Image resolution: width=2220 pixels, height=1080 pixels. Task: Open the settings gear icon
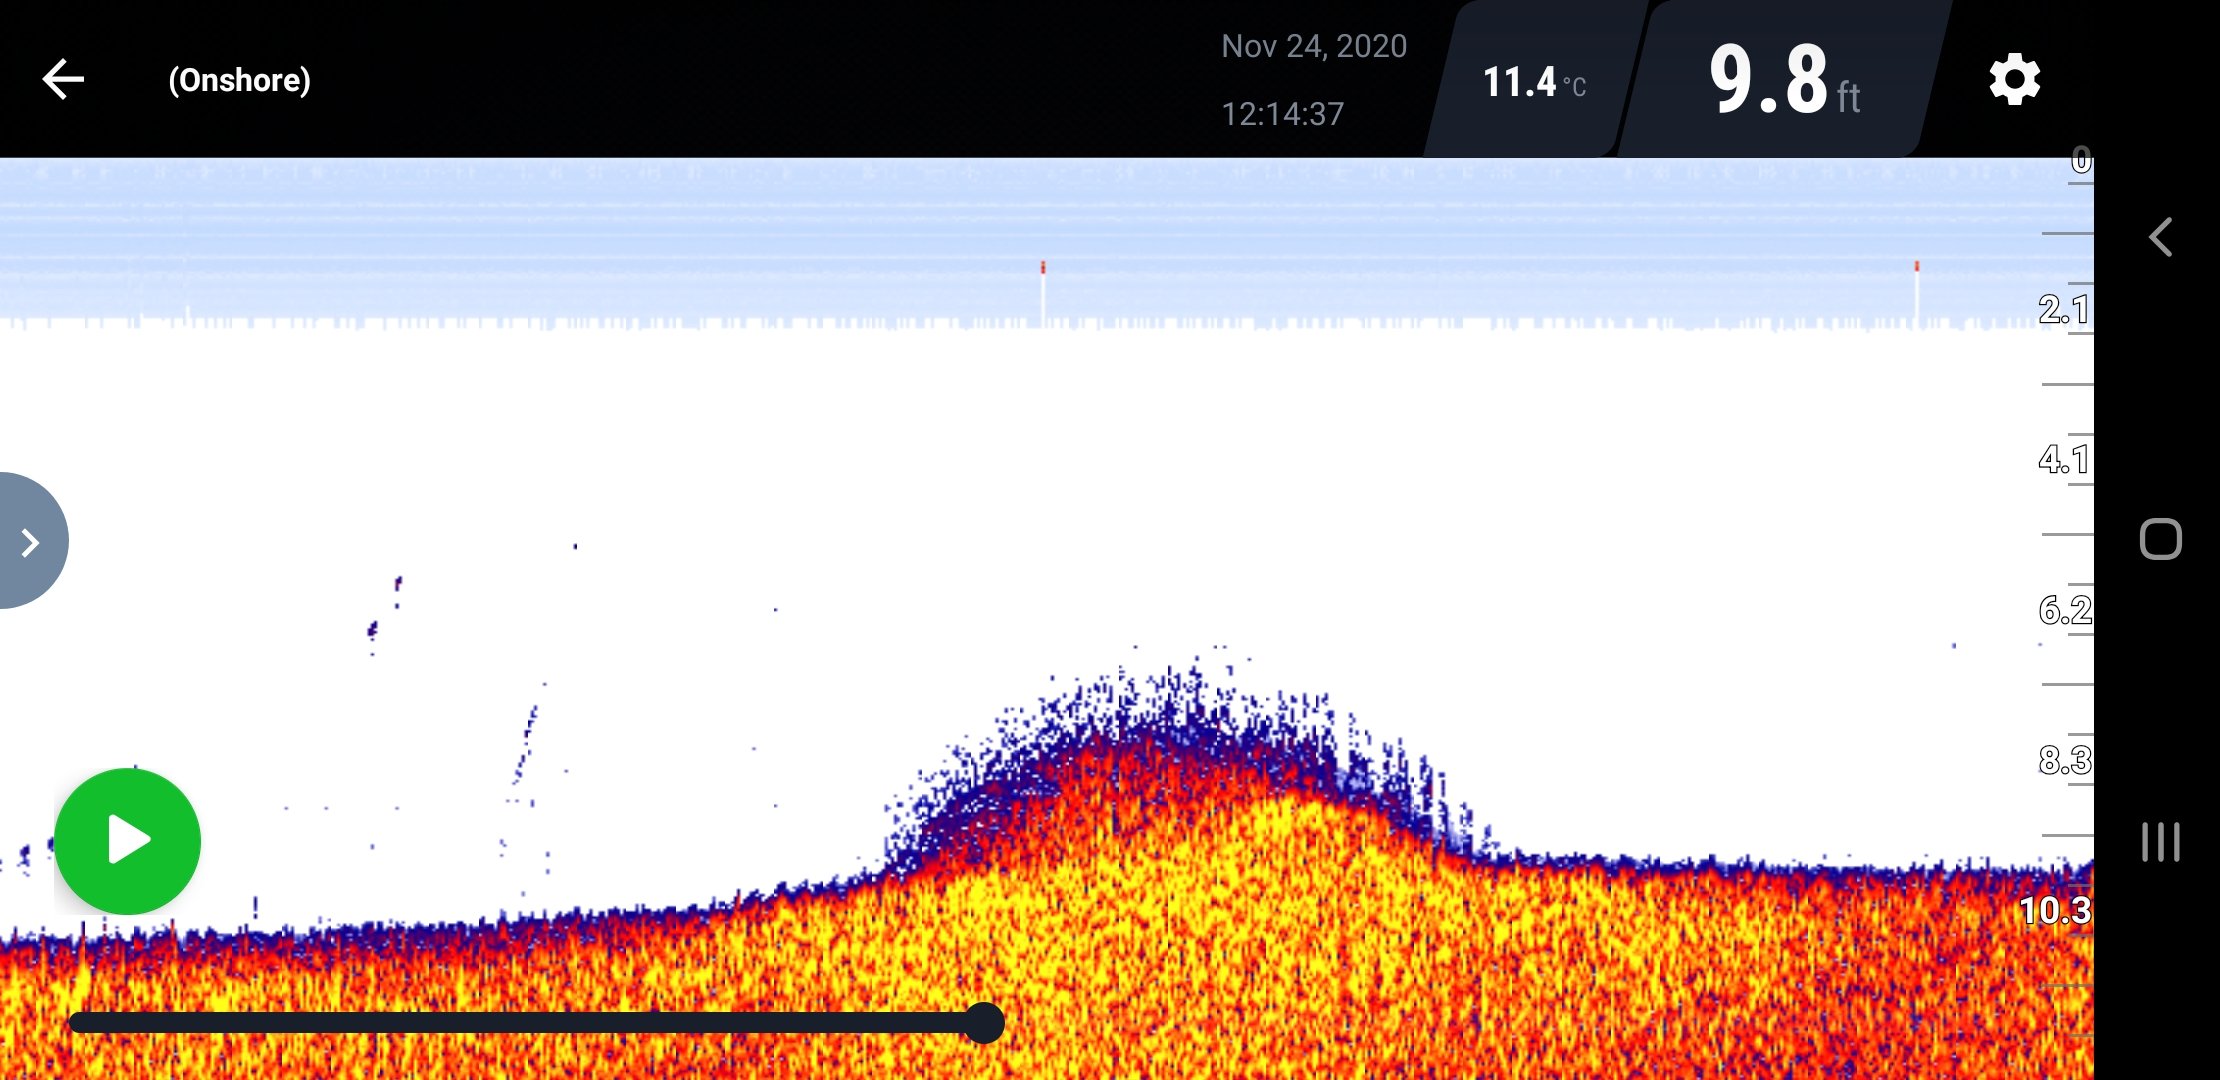(2014, 79)
